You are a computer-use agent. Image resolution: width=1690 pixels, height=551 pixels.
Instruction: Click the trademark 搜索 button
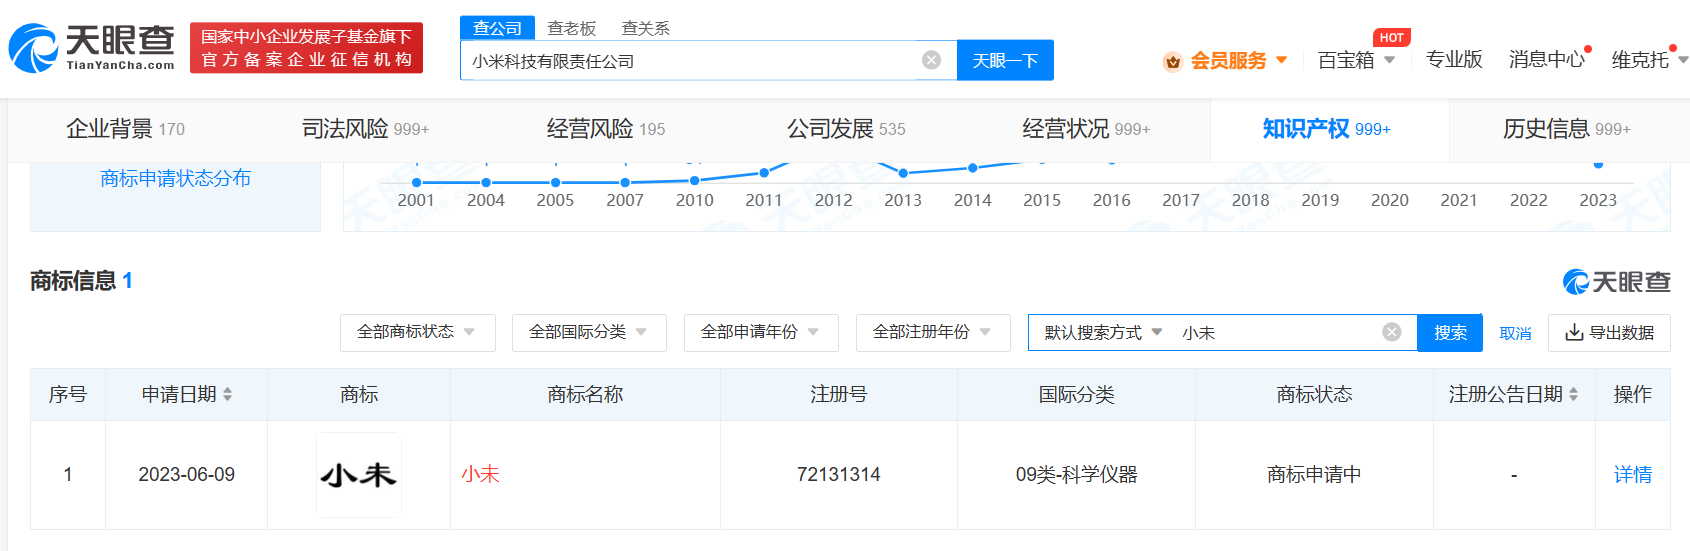1450,332
